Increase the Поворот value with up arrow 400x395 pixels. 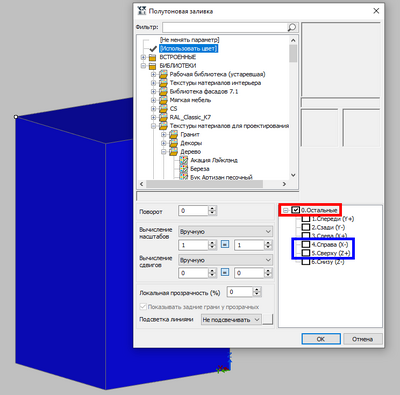(213, 208)
